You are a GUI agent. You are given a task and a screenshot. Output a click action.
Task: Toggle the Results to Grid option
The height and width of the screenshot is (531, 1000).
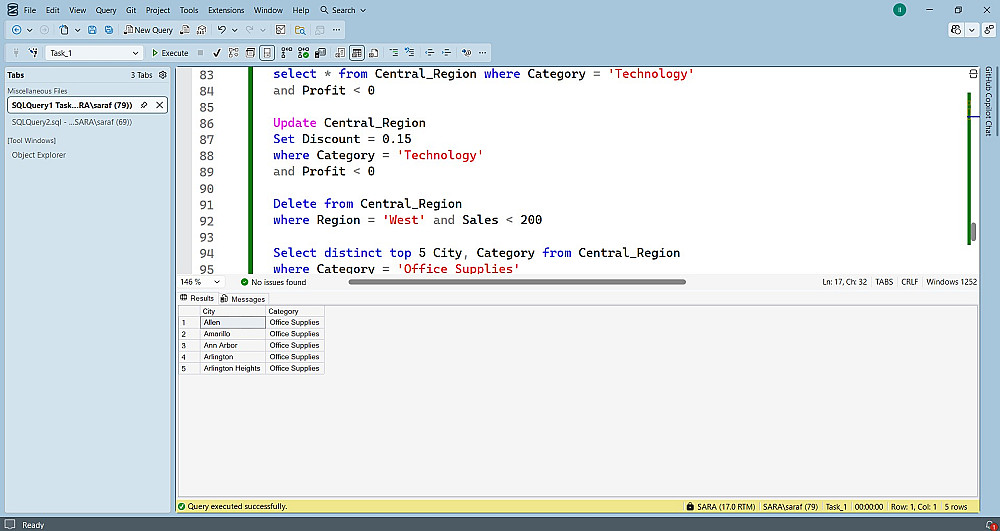pos(357,53)
